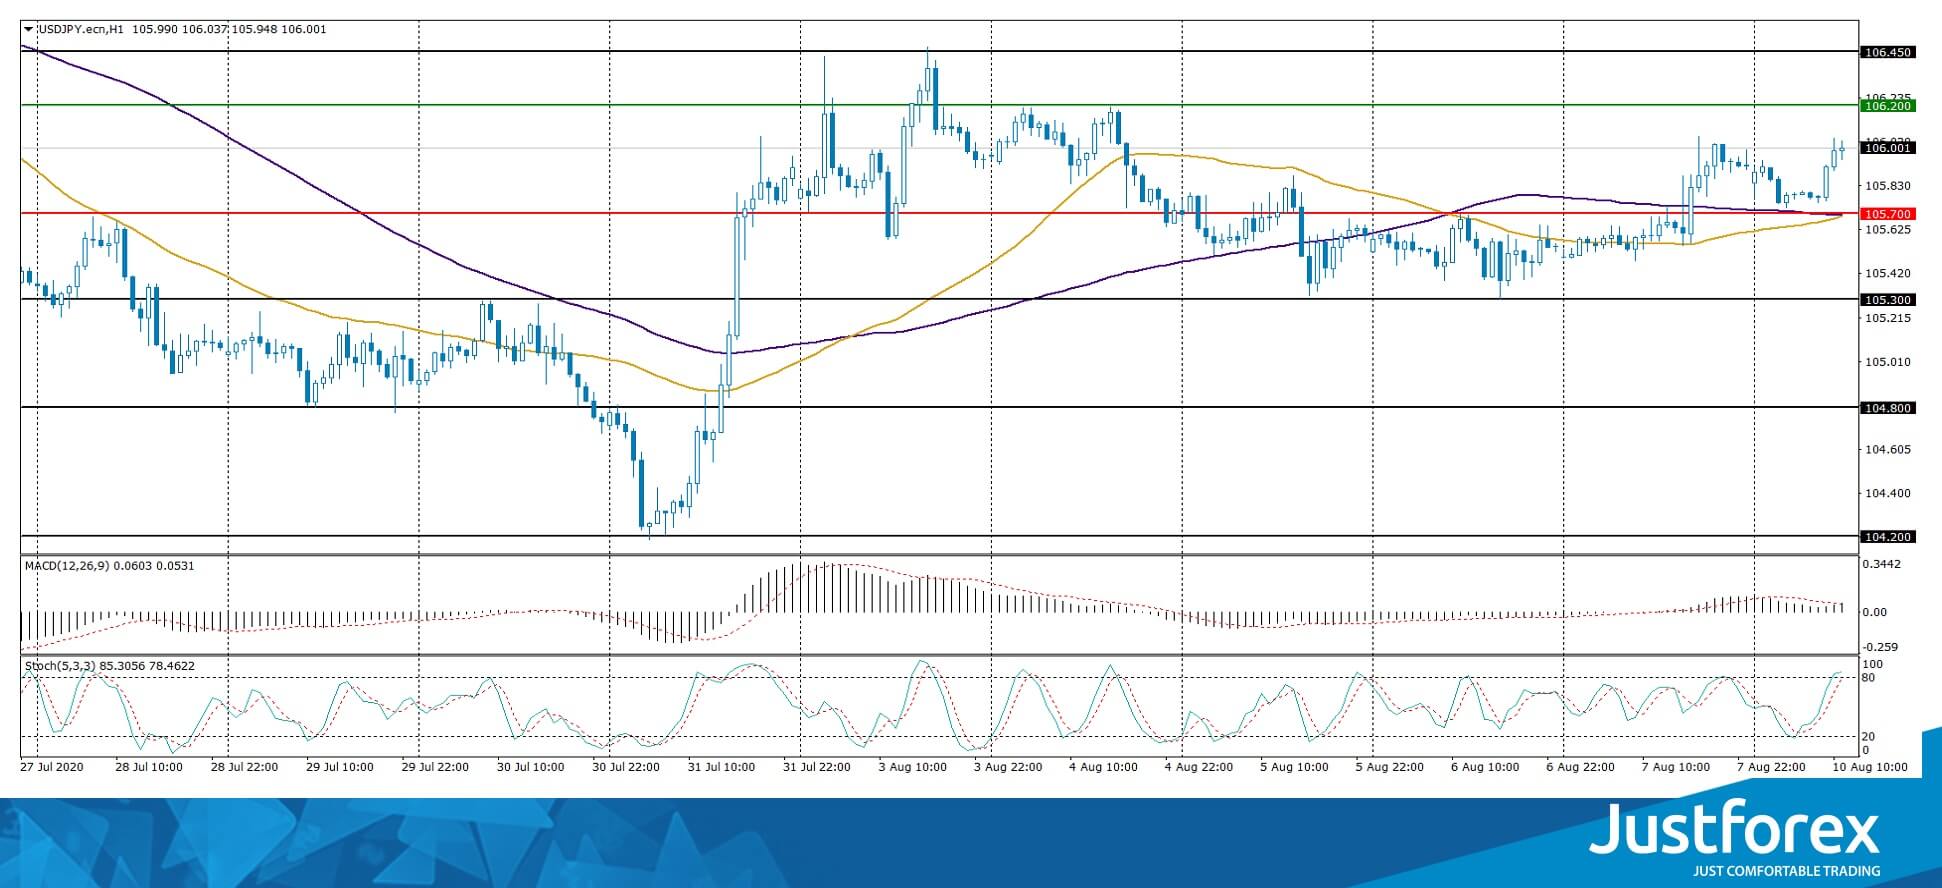The height and width of the screenshot is (888, 1942).
Task: Select the 29 Jul 10:00 time label
Action: (x=340, y=768)
